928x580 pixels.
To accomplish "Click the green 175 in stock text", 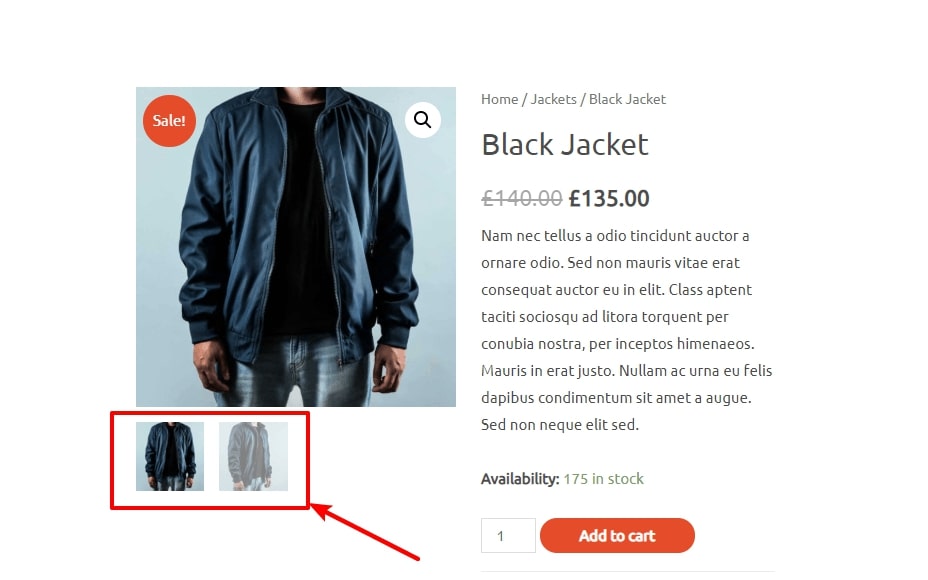I will tap(603, 479).
